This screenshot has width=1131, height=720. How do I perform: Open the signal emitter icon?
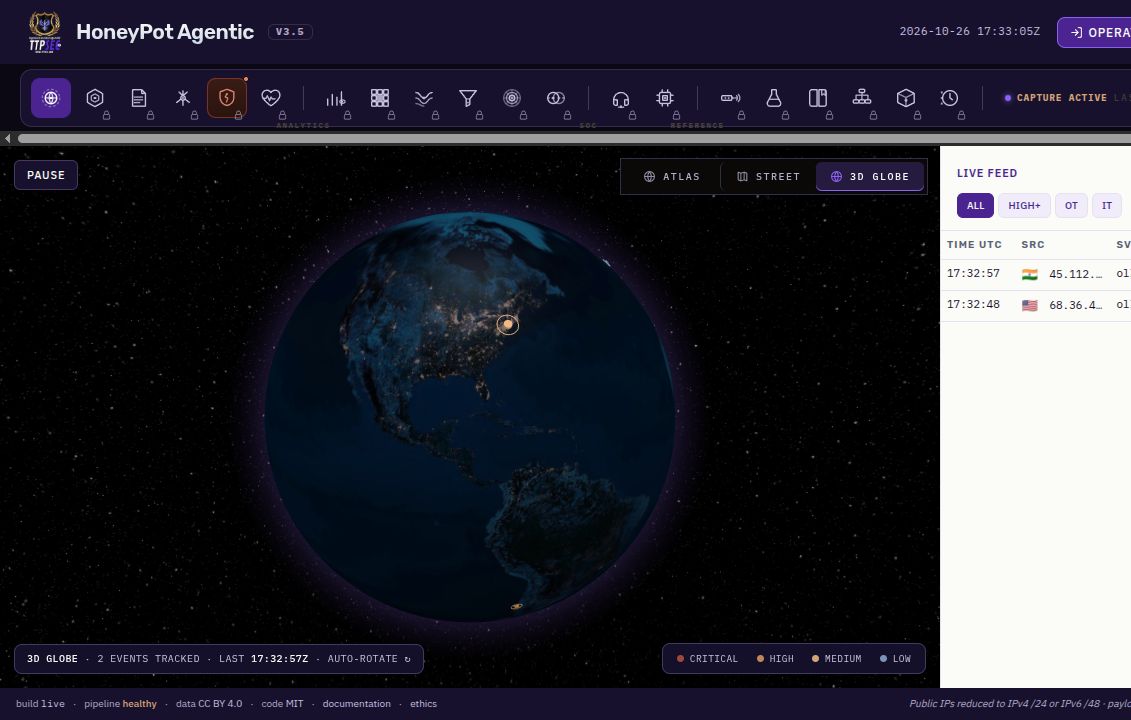pos(730,98)
